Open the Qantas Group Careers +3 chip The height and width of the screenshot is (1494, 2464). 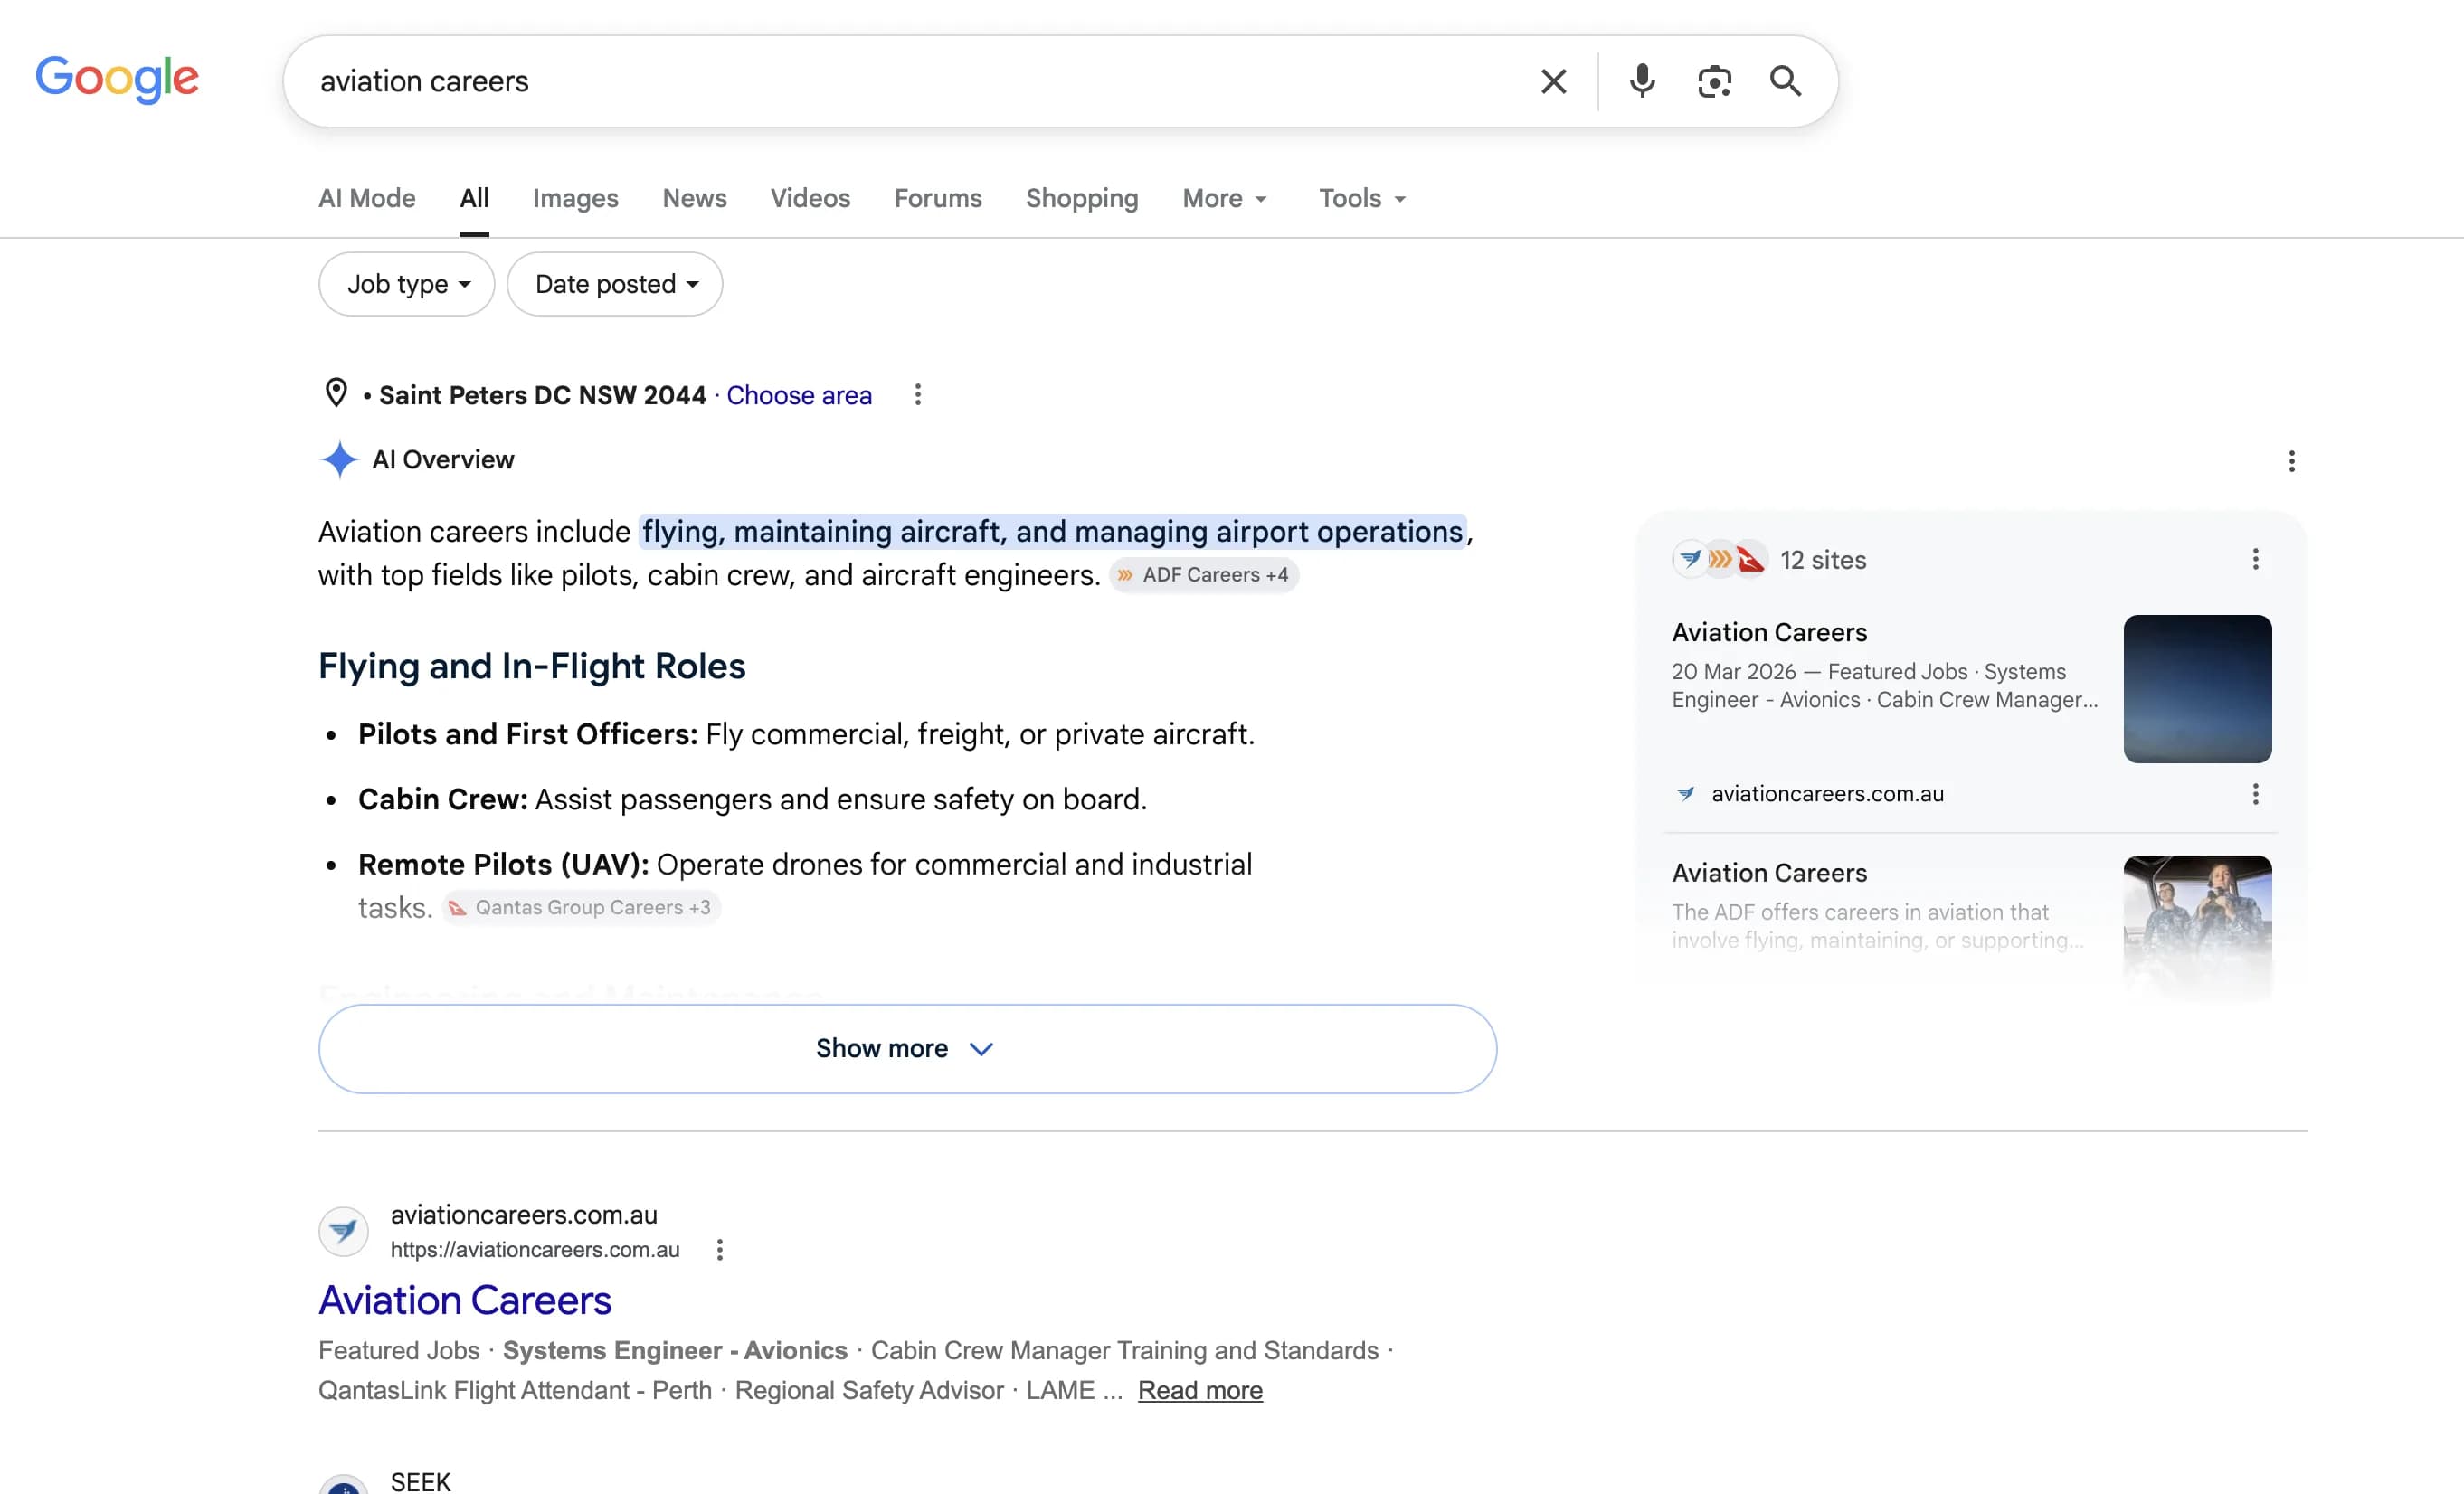click(x=581, y=907)
